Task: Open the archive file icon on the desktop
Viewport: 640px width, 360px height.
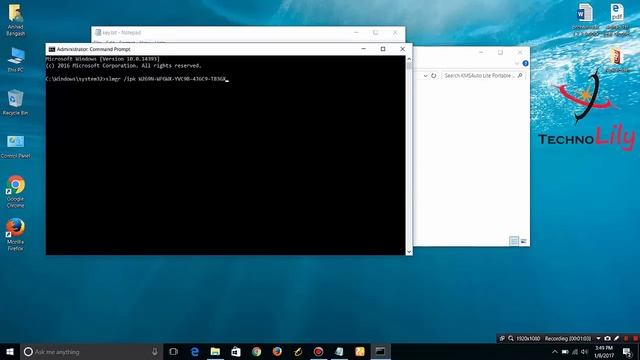Action: [x=617, y=60]
